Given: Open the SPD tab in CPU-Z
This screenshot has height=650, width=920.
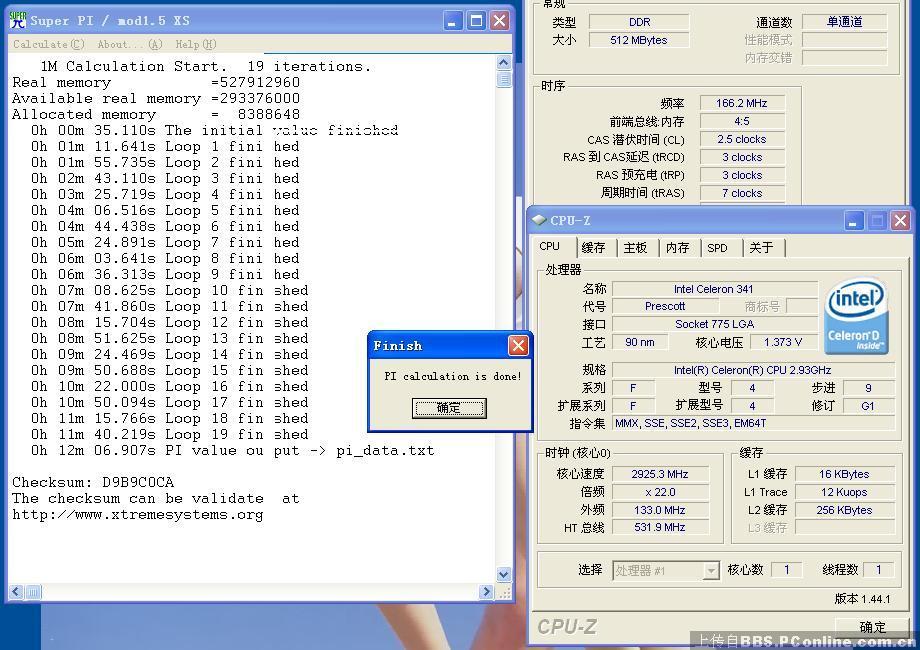Looking at the screenshot, I should (x=717, y=248).
